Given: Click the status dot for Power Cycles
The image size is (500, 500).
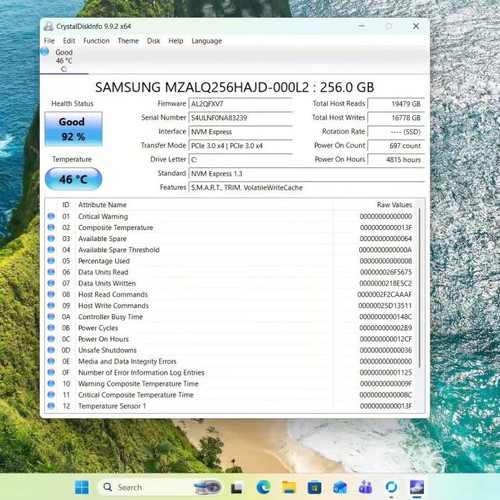Looking at the screenshot, I should point(51,328).
